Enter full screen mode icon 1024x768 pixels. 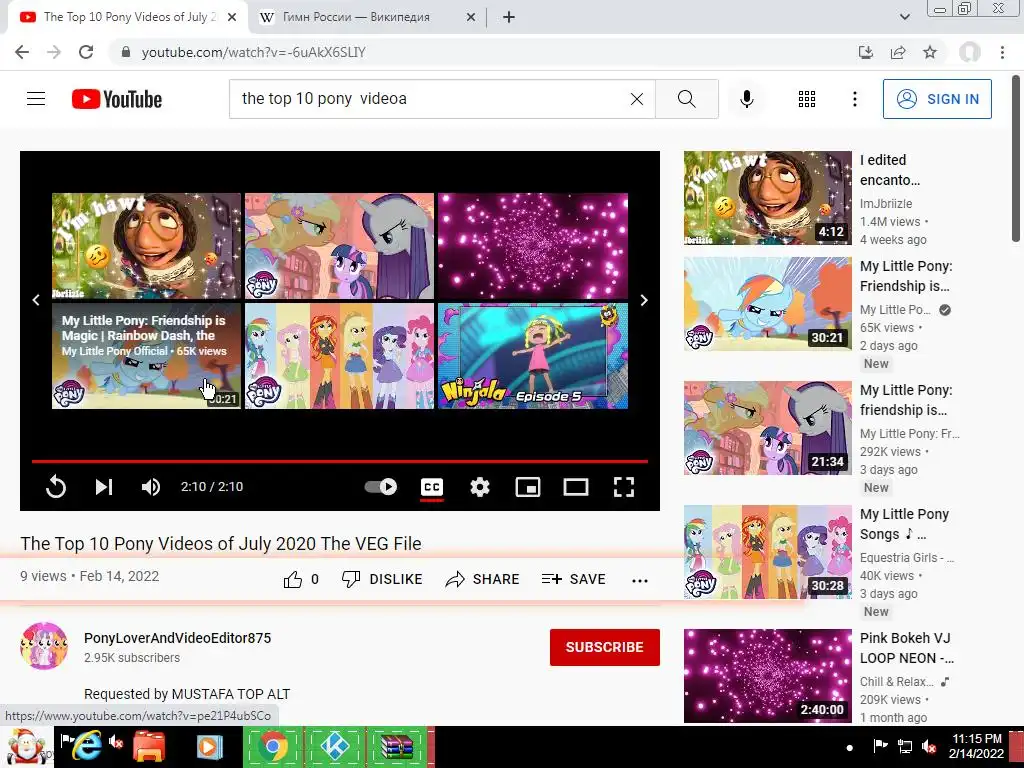[x=624, y=487]
